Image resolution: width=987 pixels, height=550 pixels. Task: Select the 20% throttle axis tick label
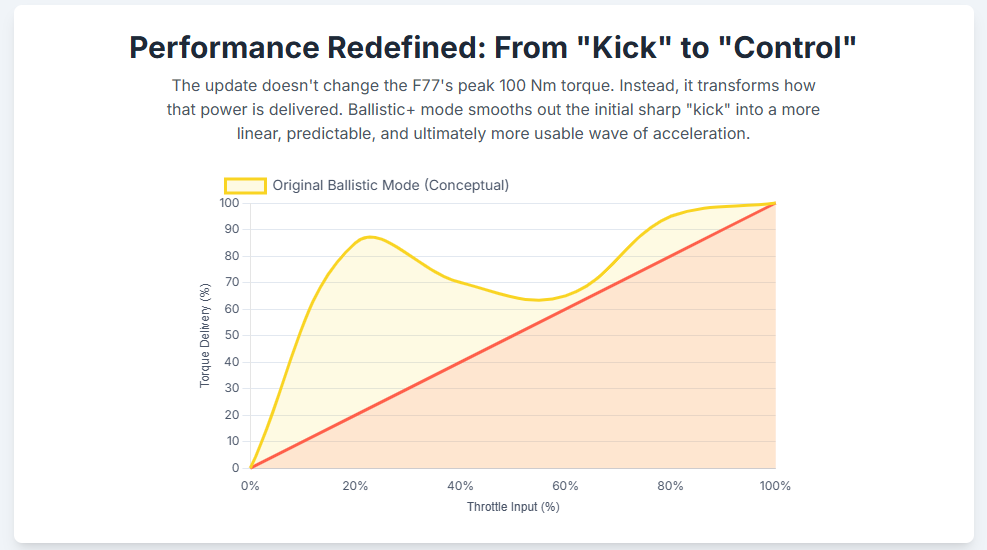[355, 486]
